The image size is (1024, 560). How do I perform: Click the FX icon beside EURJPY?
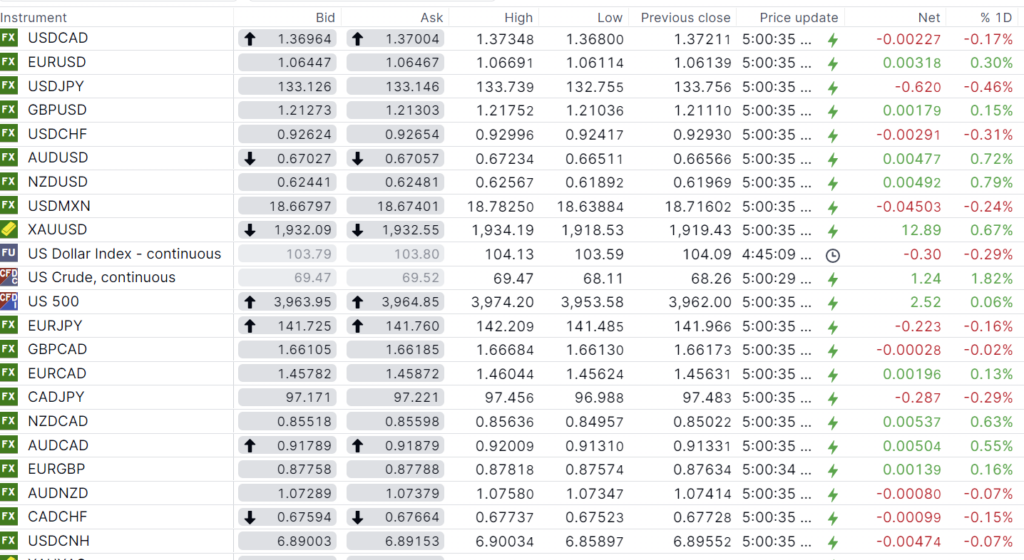pos(9,325)
